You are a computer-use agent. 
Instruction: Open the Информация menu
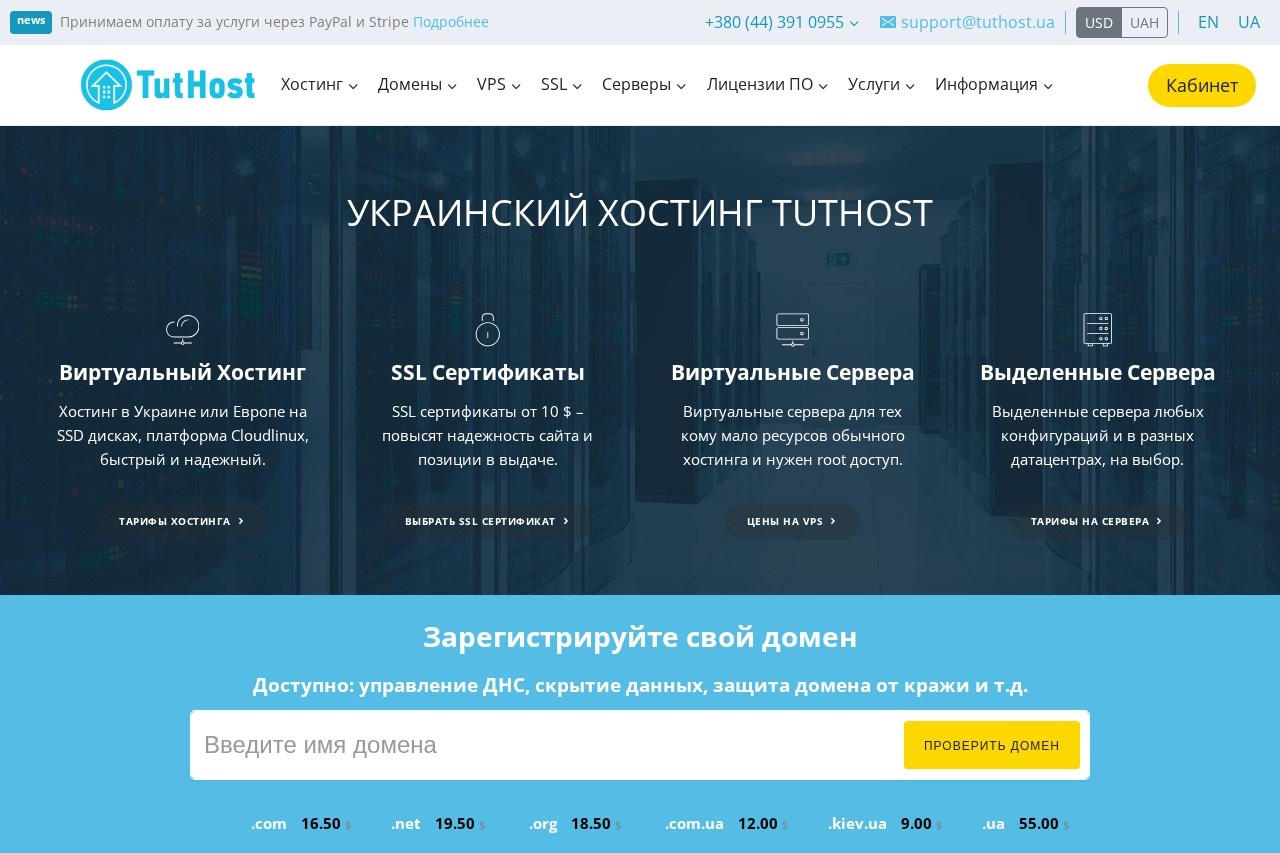(993, 85)
